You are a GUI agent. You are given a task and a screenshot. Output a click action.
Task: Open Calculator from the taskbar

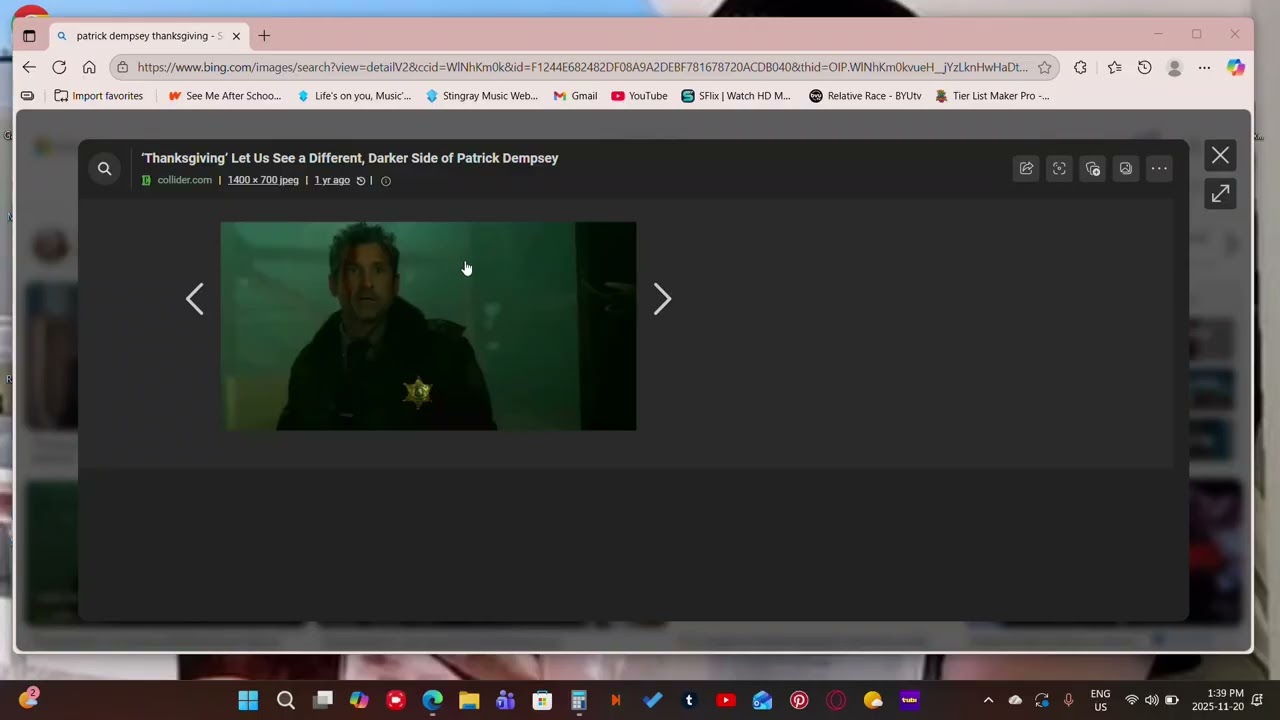[x=579, y=700]
